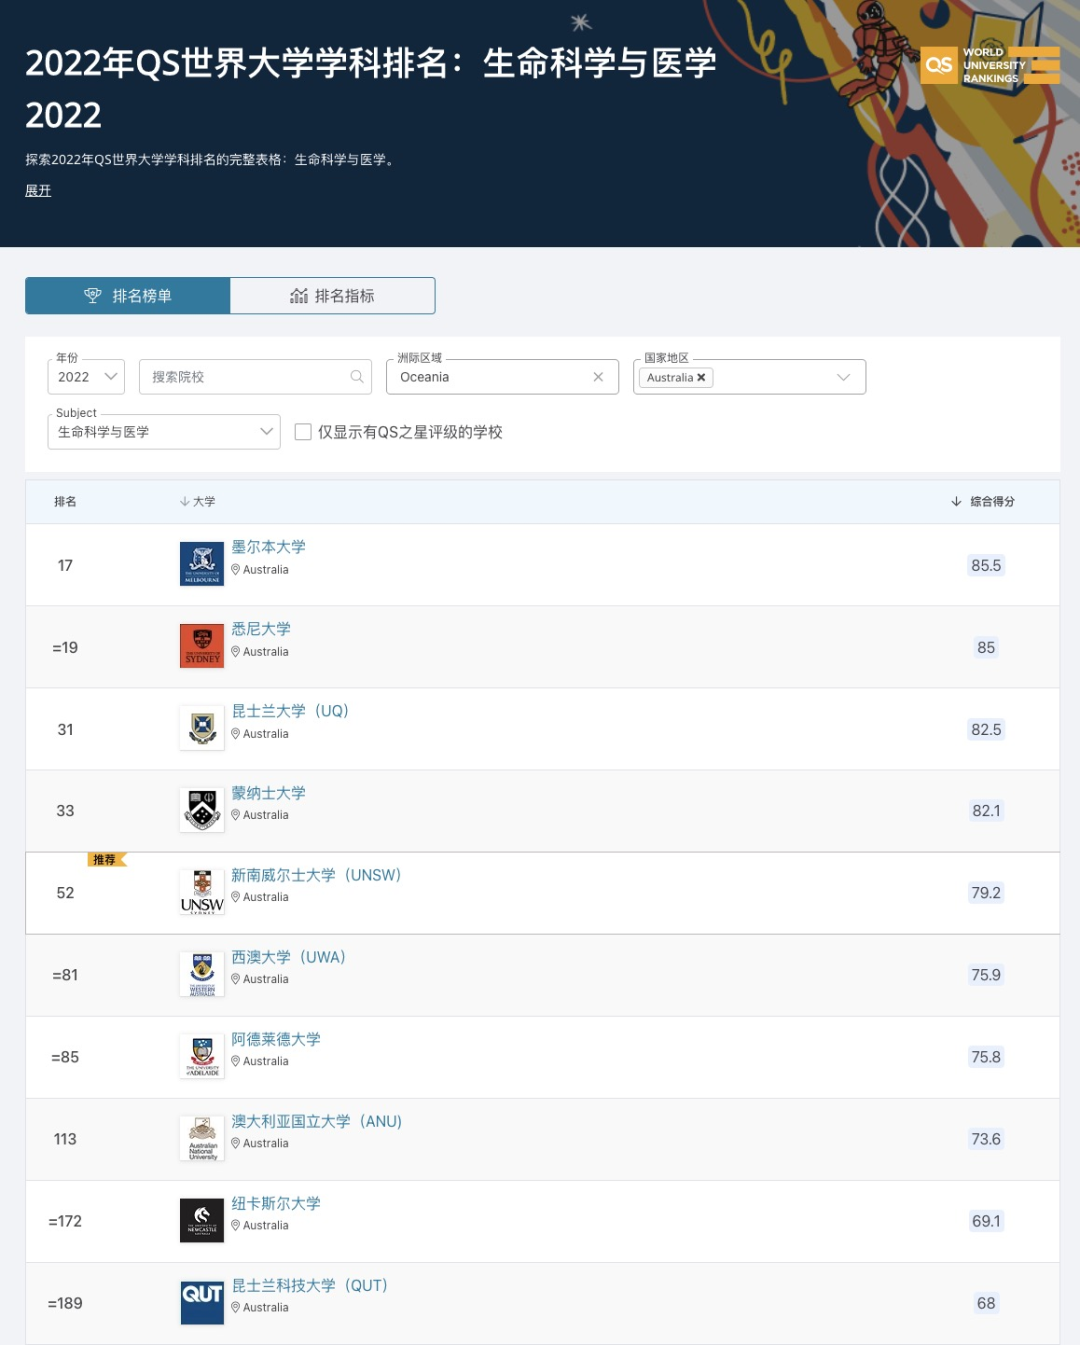1080x1345 pixels.
Task: Open 西澳大学（UWA）link
Action: pos(289,957)
